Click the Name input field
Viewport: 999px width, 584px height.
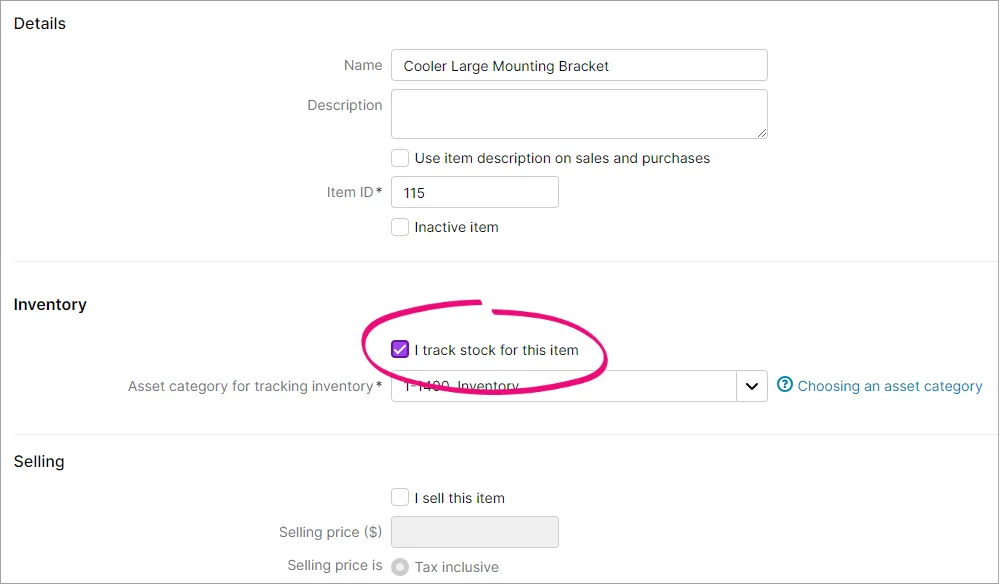tap(579, 66)
